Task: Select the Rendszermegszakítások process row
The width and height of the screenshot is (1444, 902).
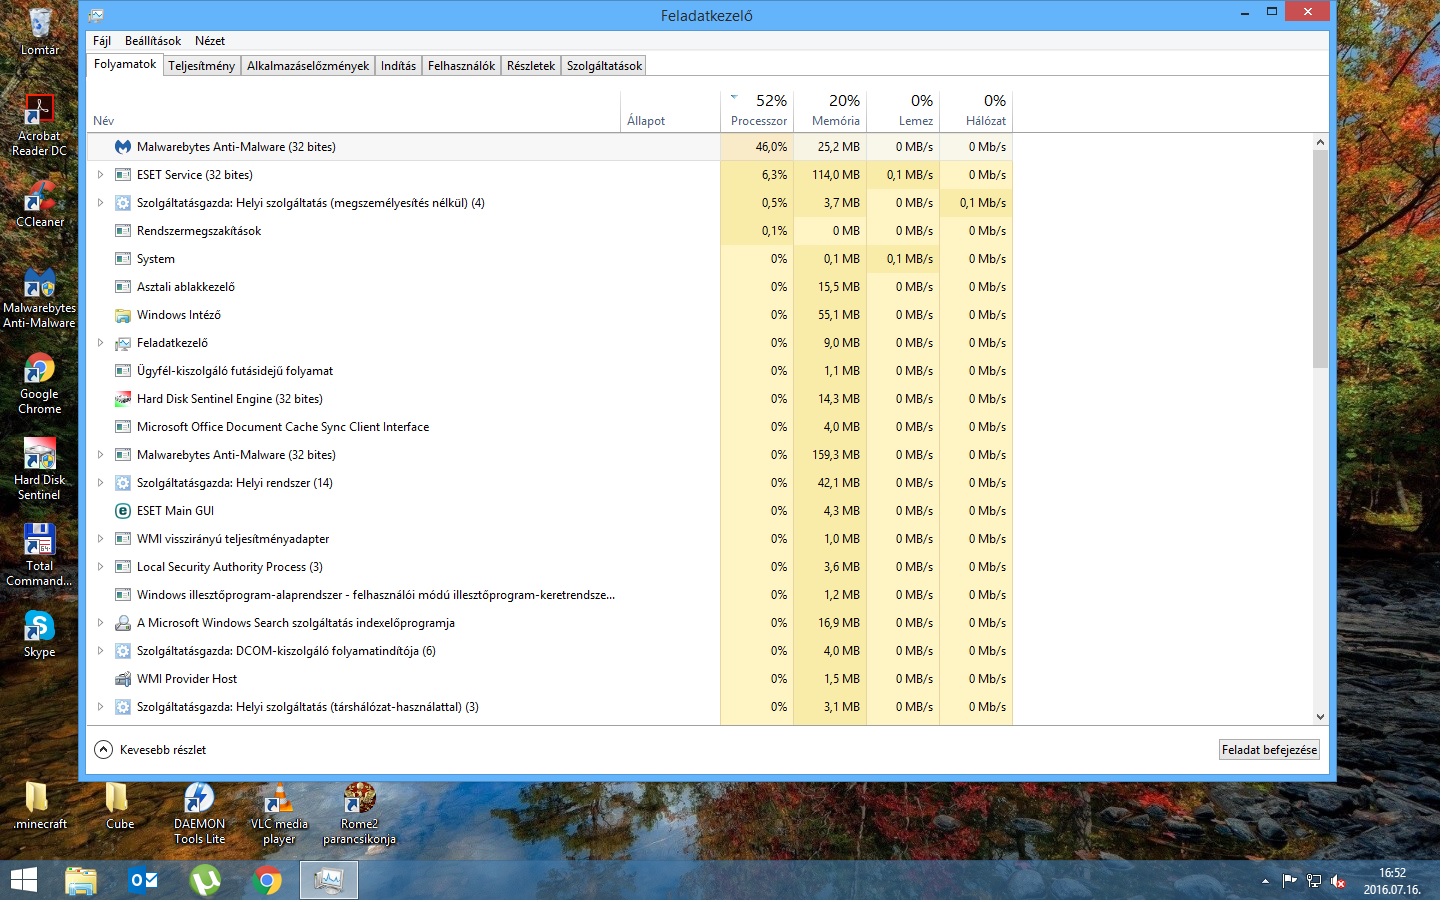Action: pyautogui.click(x=550, y=231)
